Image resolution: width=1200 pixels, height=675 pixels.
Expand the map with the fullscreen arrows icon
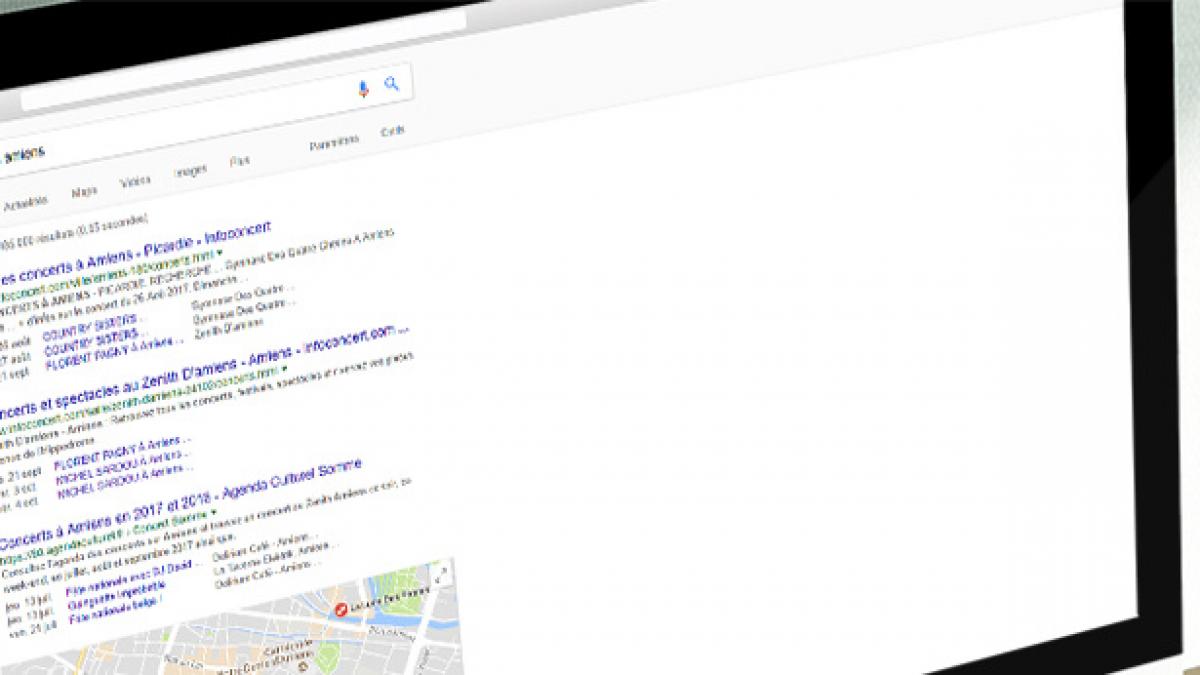click(442, 573)
